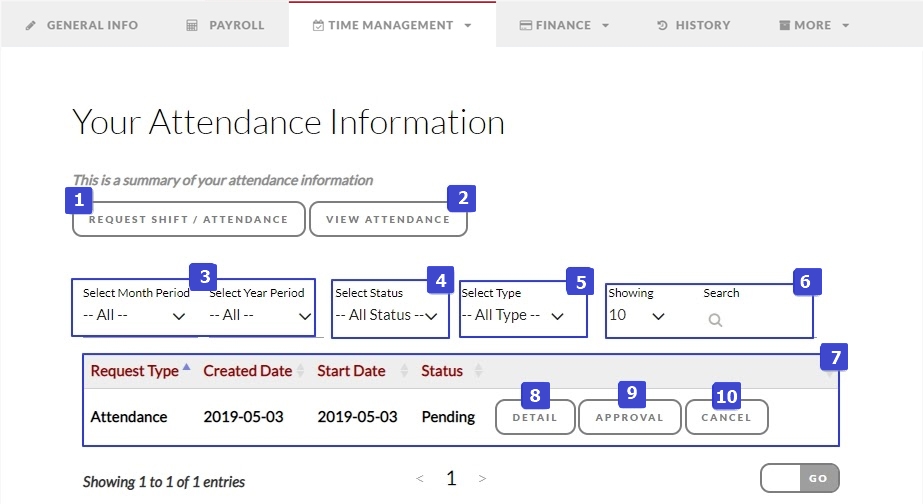Screen dimensions: 923x504
Task: Sort by Request Type arrow icon
Action: coord(187,370)
